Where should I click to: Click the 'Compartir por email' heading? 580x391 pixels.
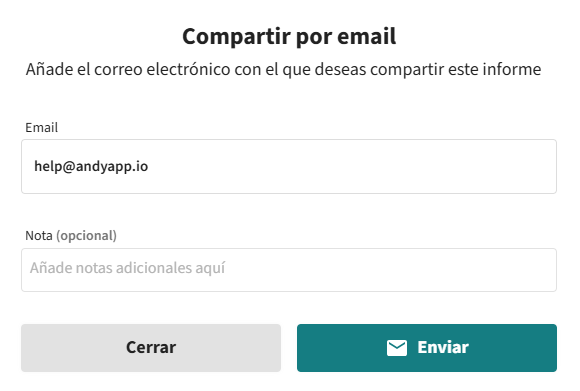(x=289, y=37)
